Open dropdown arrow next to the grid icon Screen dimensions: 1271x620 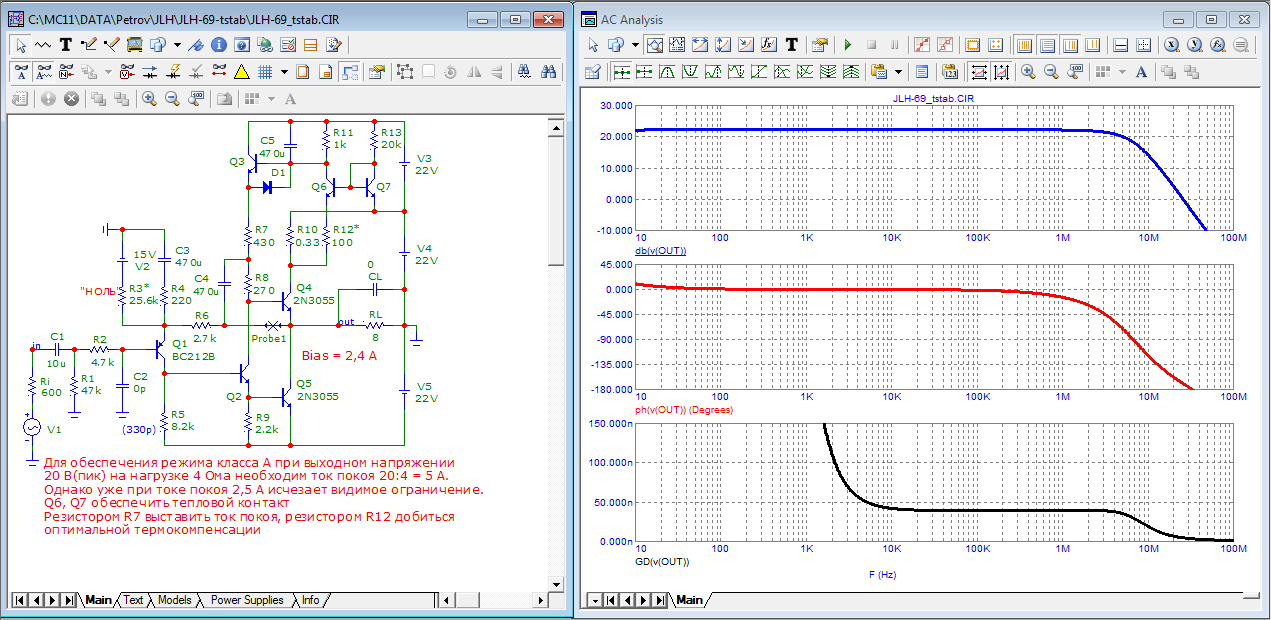[x=283, y=72]
